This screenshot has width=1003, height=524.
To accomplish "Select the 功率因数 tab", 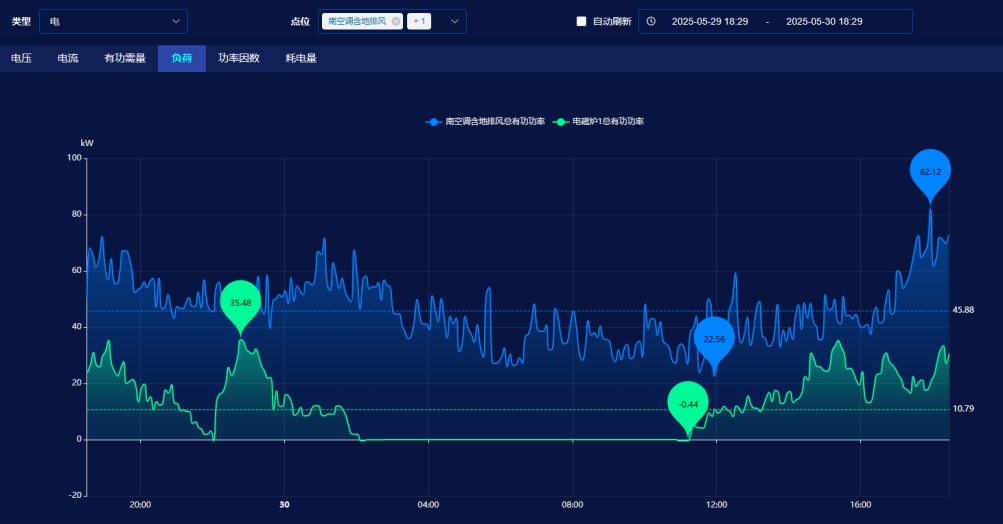I will coord(239,58).
